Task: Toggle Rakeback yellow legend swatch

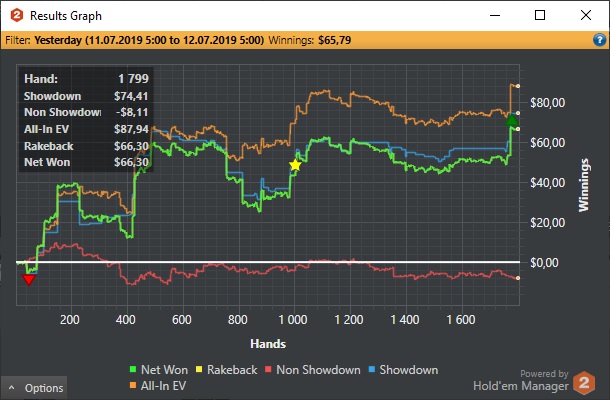Action: [199, 369]
